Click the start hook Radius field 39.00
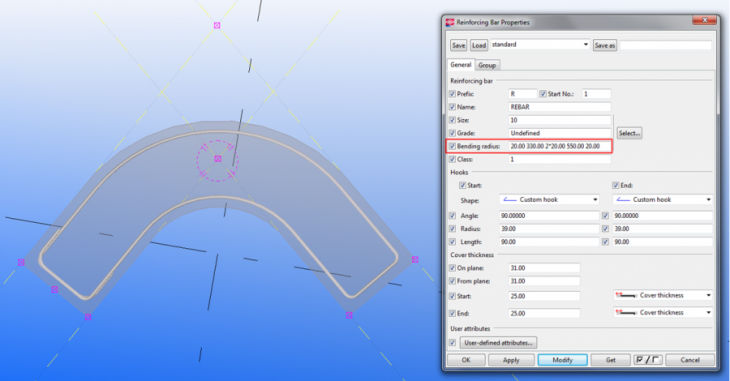This screenshot has width=730, height=381. 549,229
